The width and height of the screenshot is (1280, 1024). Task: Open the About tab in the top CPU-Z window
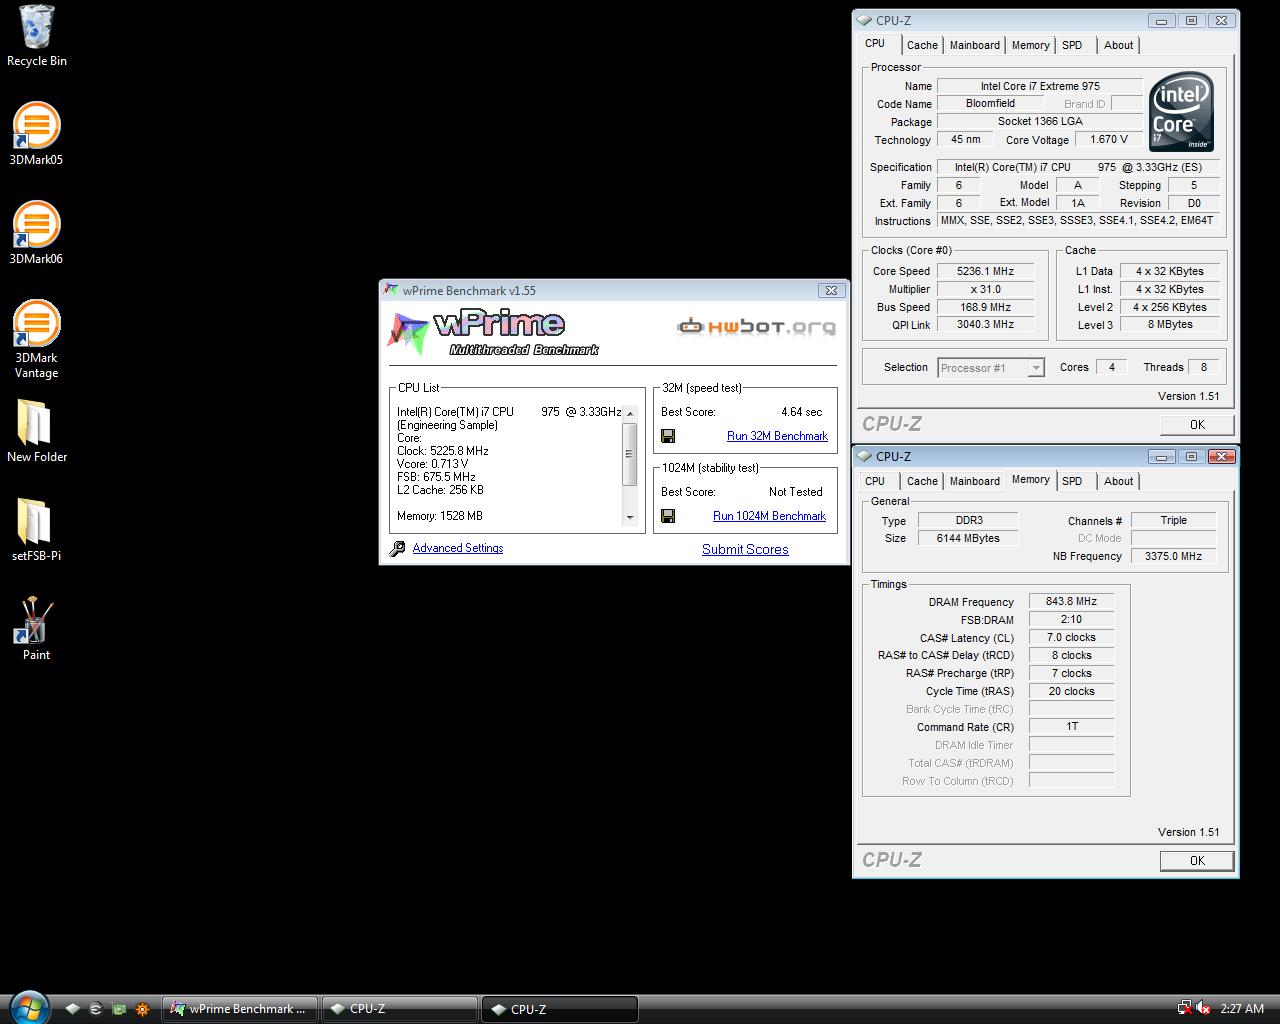coord(1118,45)
